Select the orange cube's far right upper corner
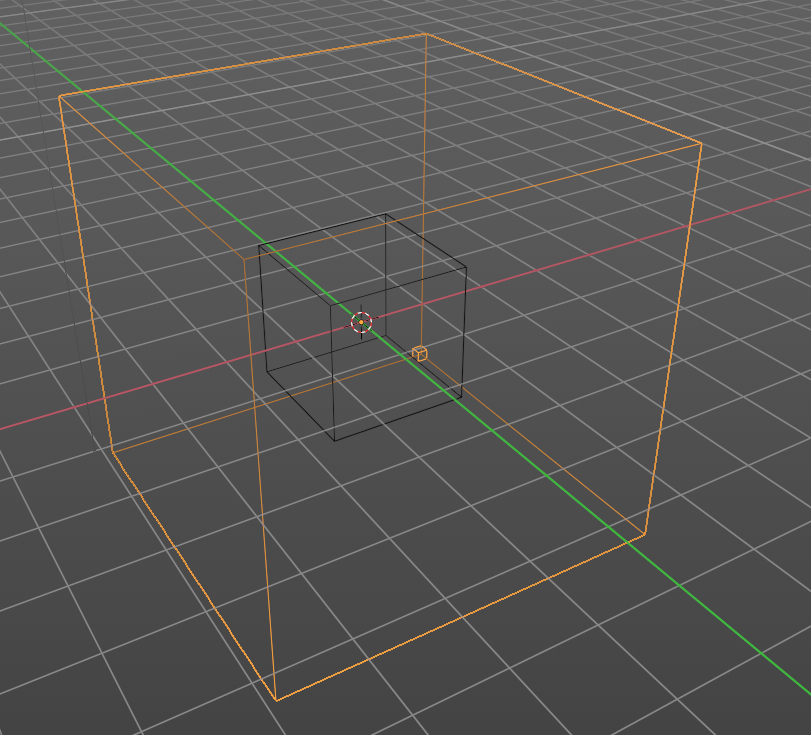The image size is (811, 735). tap(701, 143)
